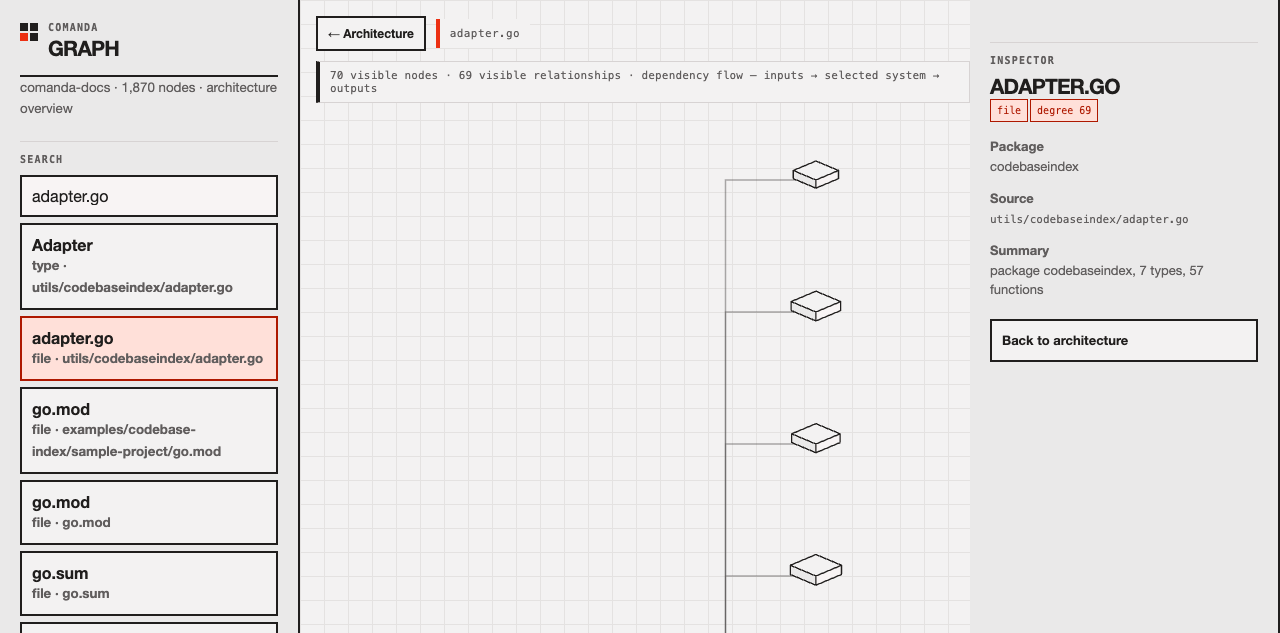The width and height of the screenshot is (1280, 633).
Task: Click the INSPECTOR section label
Action: point(1022,60)
